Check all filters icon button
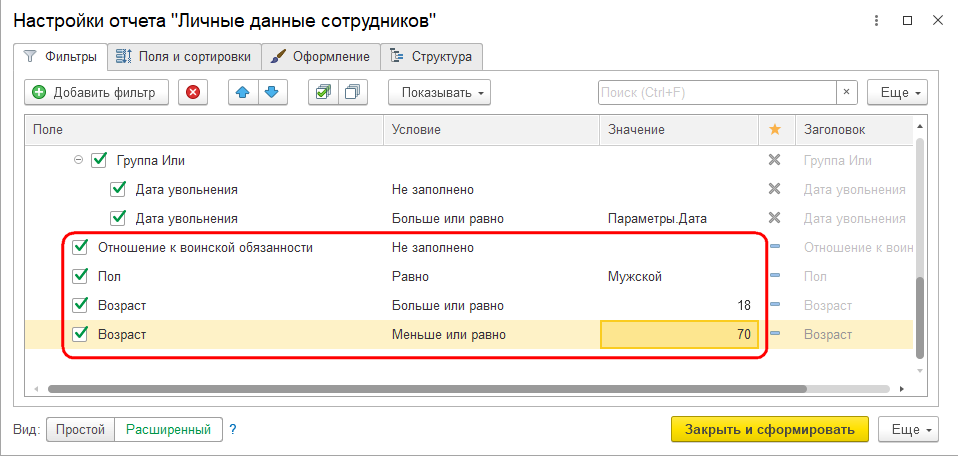This screenshot has height=456, width=958. point(323,93)
